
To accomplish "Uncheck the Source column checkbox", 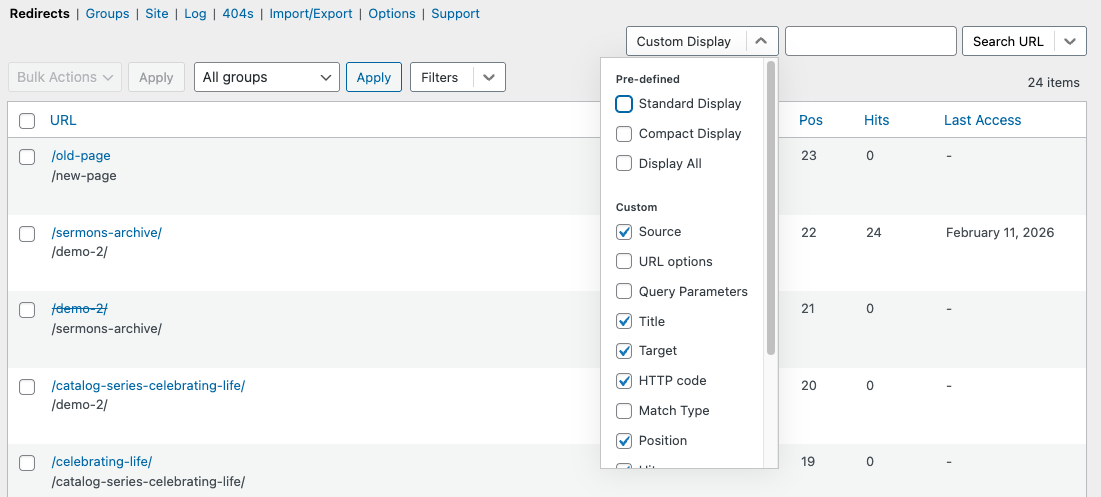I will (624, 232).
